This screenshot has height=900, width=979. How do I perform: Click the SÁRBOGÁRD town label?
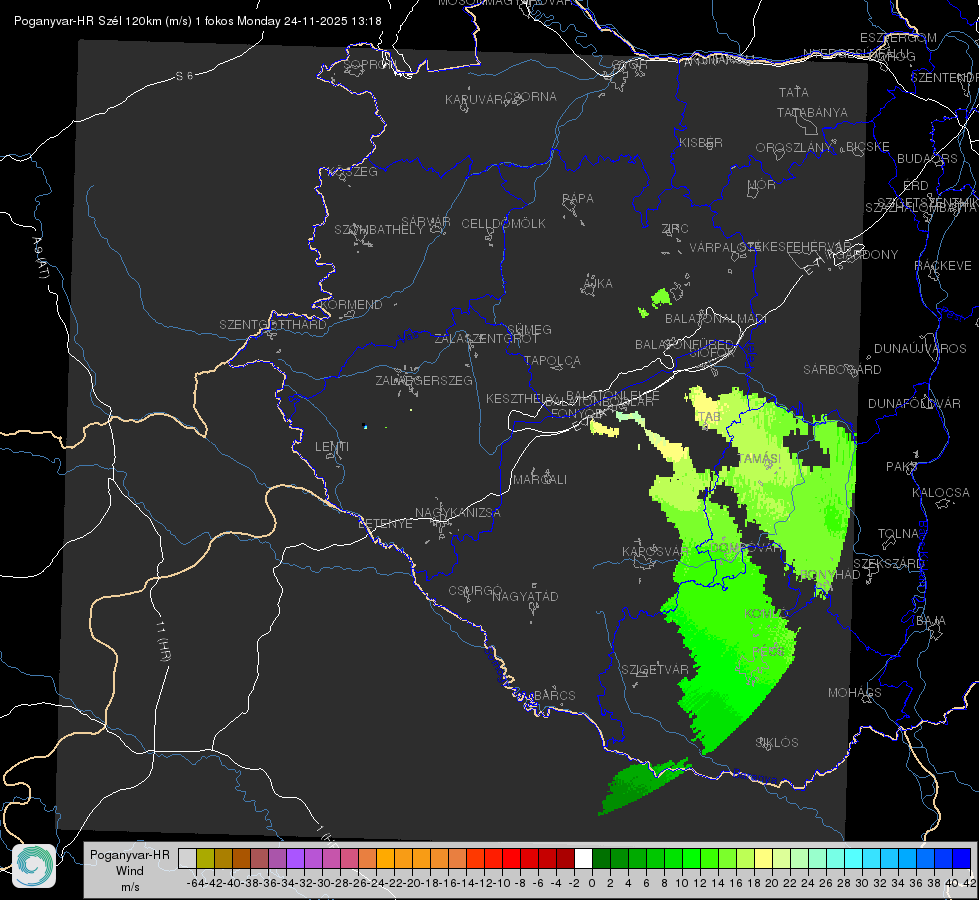[x=842, y=370]
